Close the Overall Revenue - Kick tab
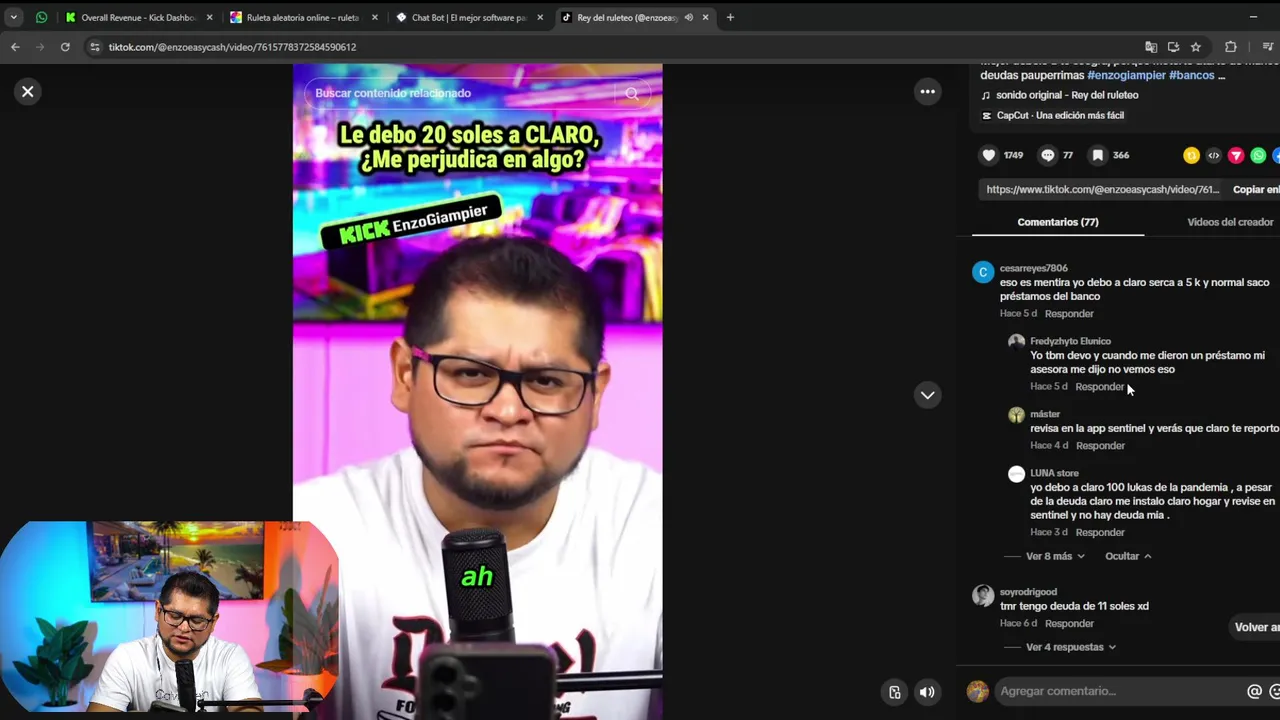The height and width of the screenshot is (720, 1280). click(209, 17)
